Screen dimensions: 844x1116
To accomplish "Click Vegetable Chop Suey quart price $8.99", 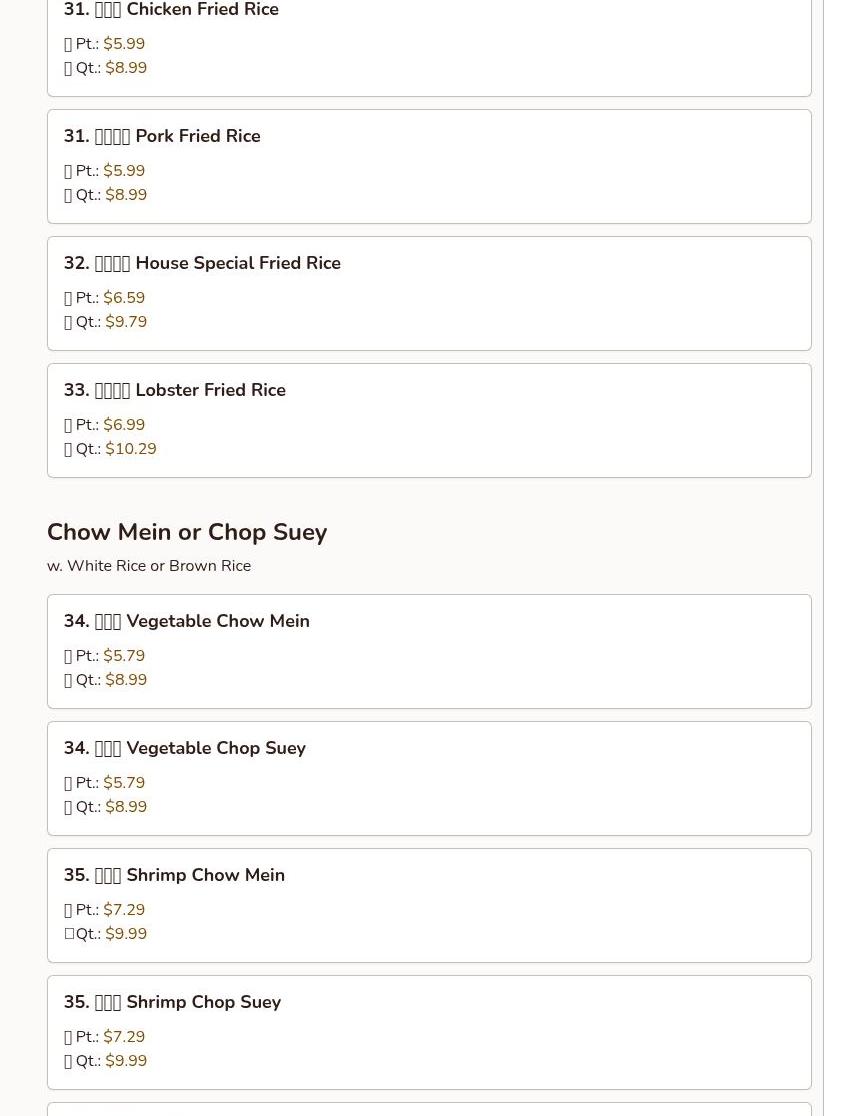I will (126, 807).
